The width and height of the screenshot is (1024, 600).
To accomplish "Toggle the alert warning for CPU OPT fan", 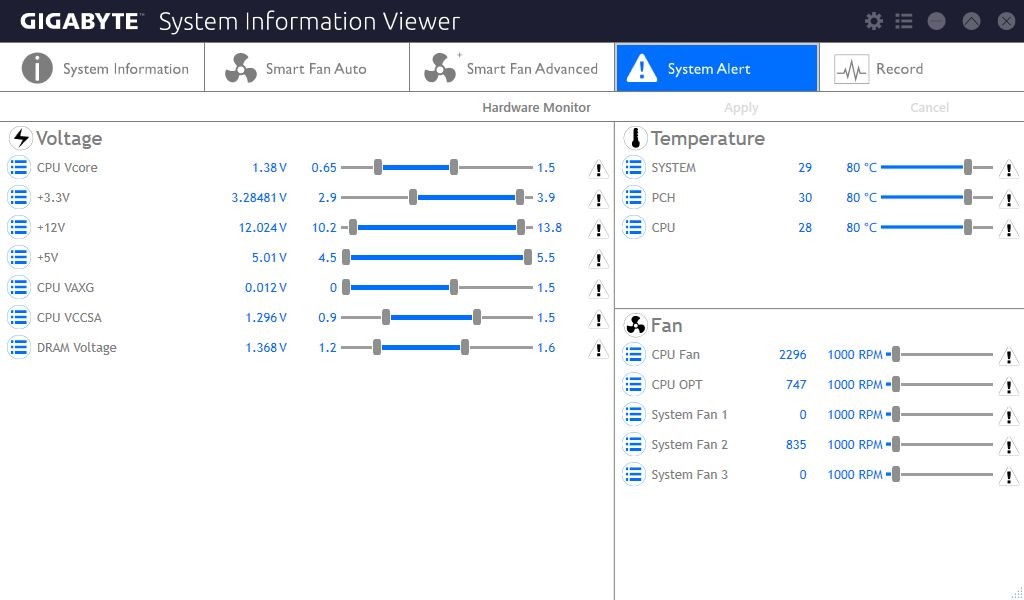I will point(1009,387).
